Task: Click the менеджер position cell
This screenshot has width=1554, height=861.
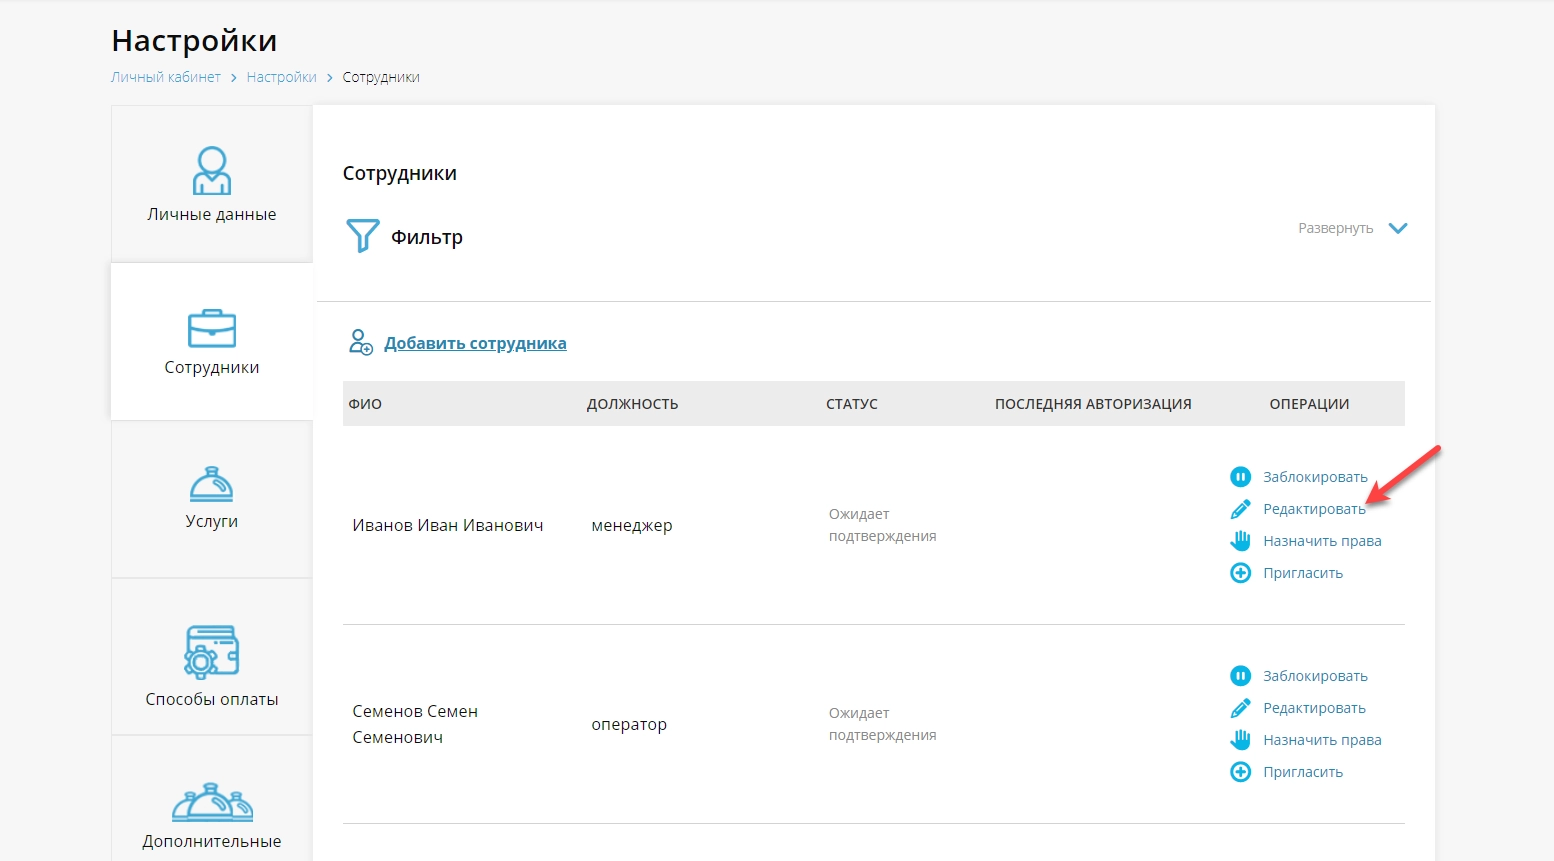Action: coord(632,525)
